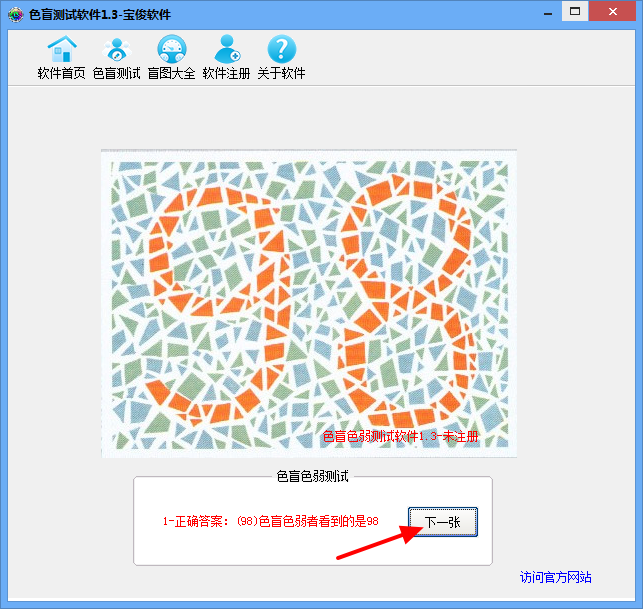
Task: Open the 关于软件 text label
Action: coord(281,73)
